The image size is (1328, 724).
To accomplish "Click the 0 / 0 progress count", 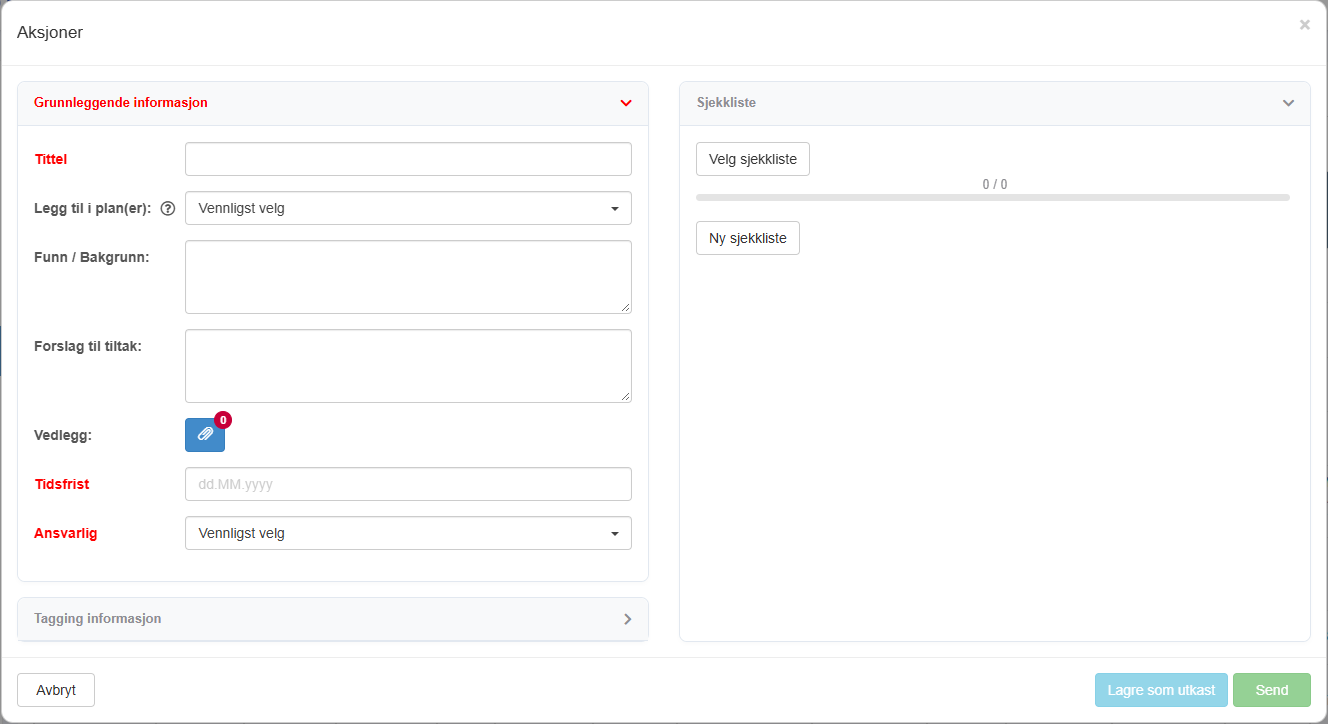I will [x=995, y=184].
